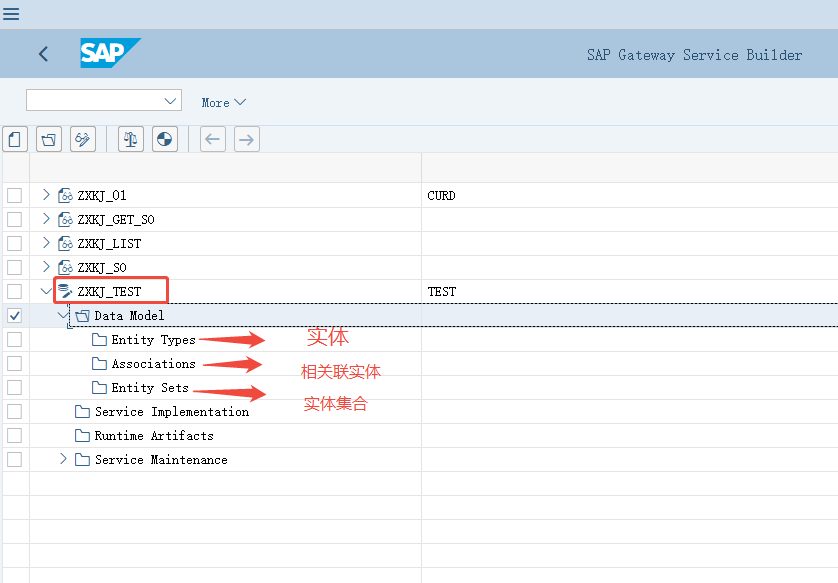Screen dimensions: 838x583
Task: Click the project icon beside ZXKJ_LIST
Action: (65, 244)
